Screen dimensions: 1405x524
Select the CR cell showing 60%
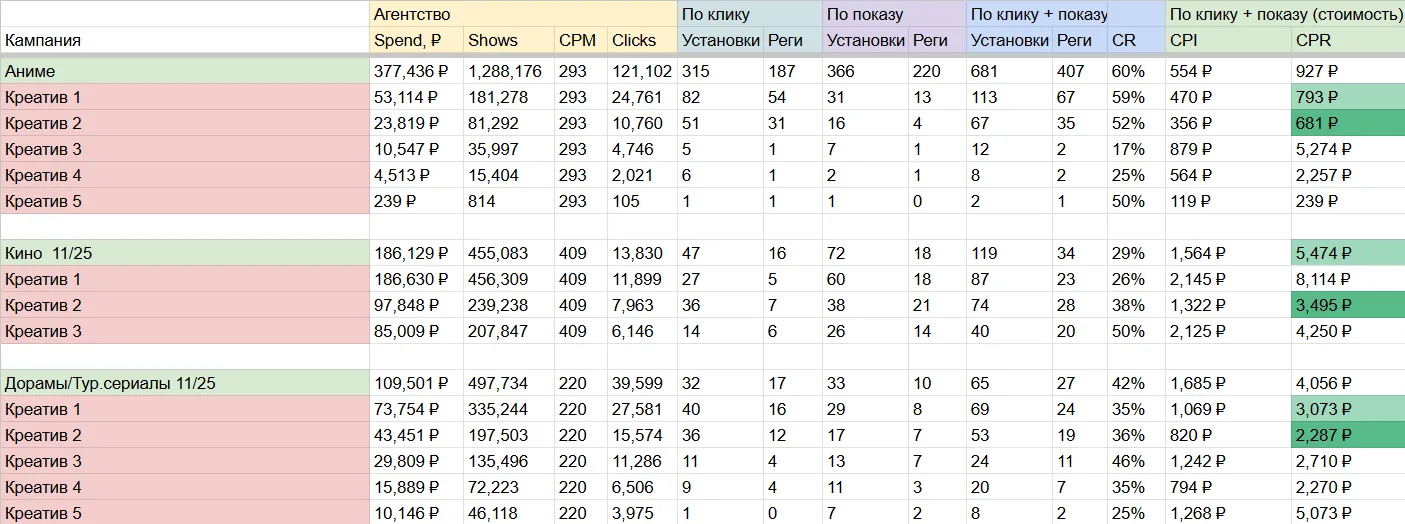pos(1136,71)
